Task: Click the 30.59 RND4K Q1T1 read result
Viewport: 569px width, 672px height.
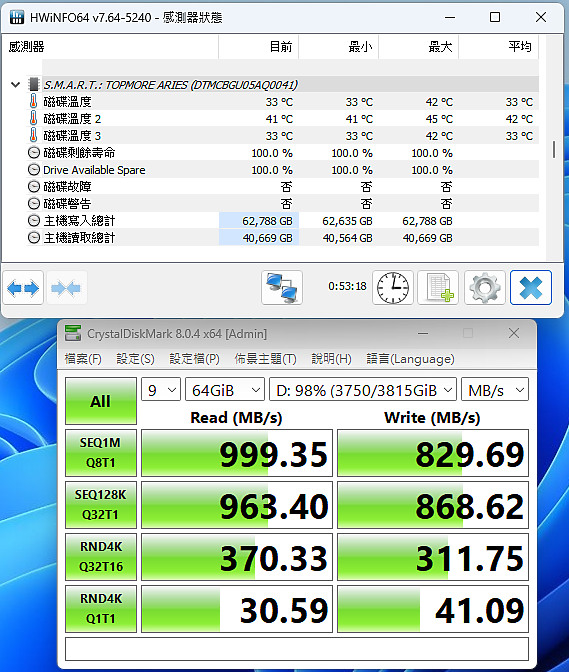Action: (237, 609)
